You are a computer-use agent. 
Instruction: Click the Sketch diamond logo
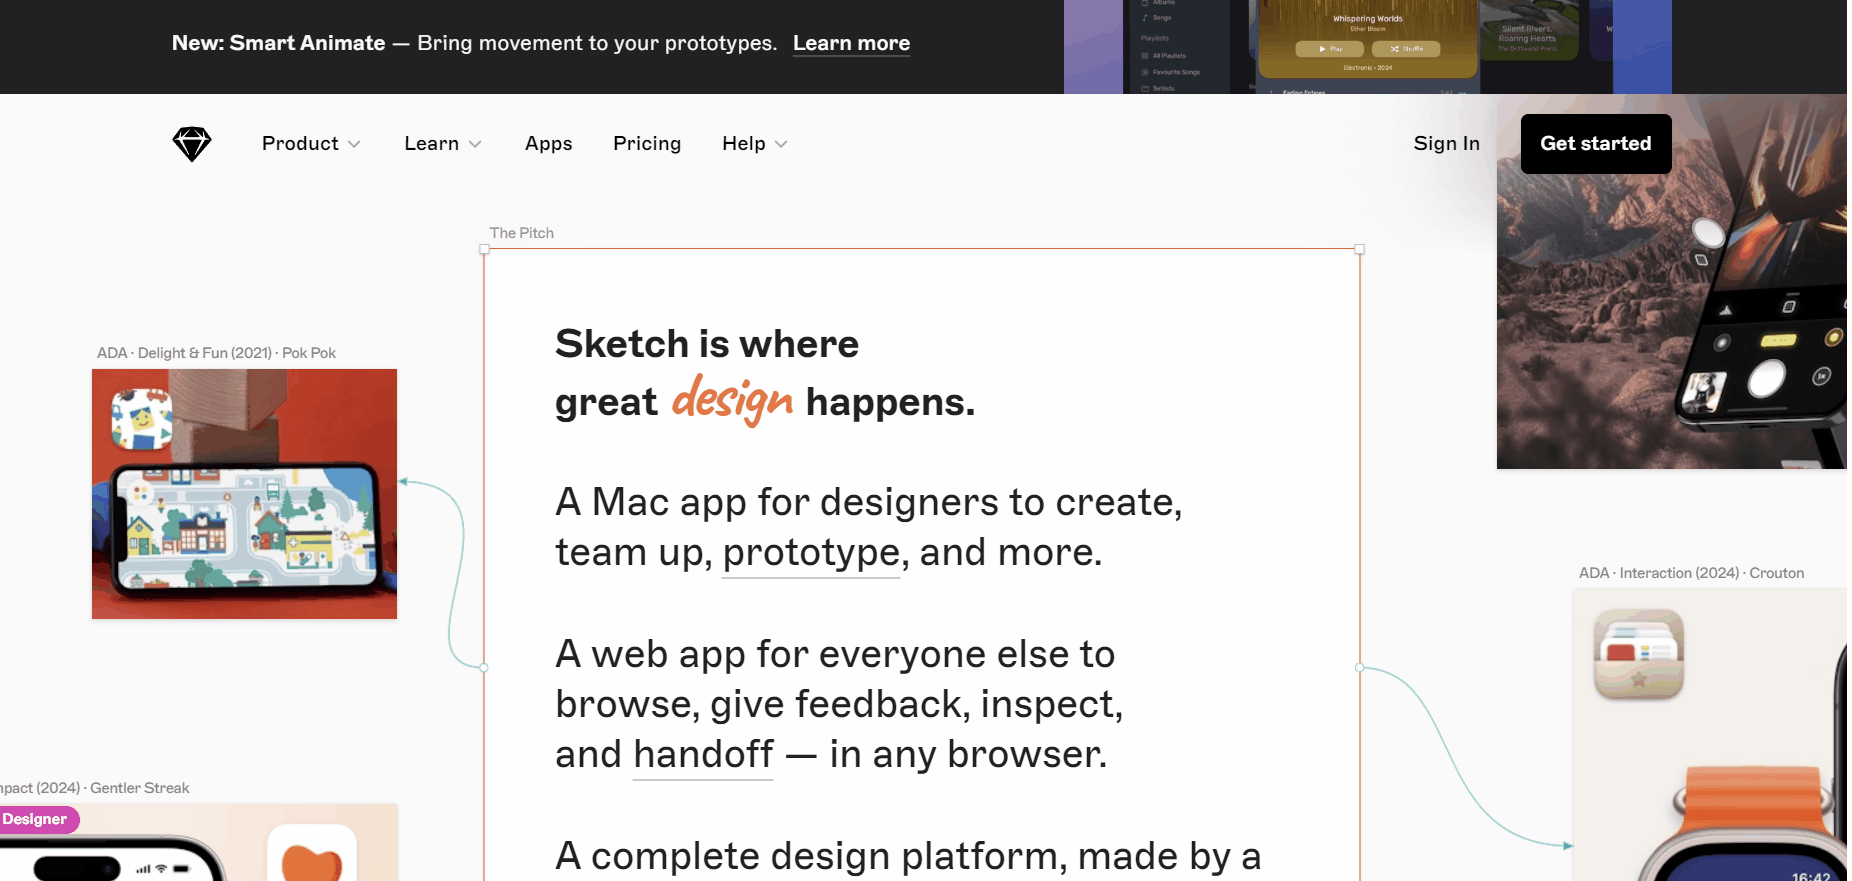(191, 144)
